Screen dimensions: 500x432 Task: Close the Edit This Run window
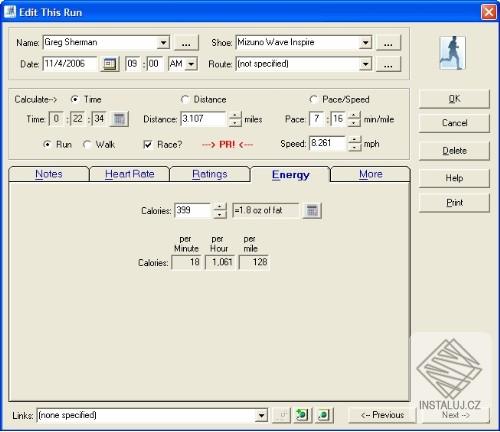(489, 12)
